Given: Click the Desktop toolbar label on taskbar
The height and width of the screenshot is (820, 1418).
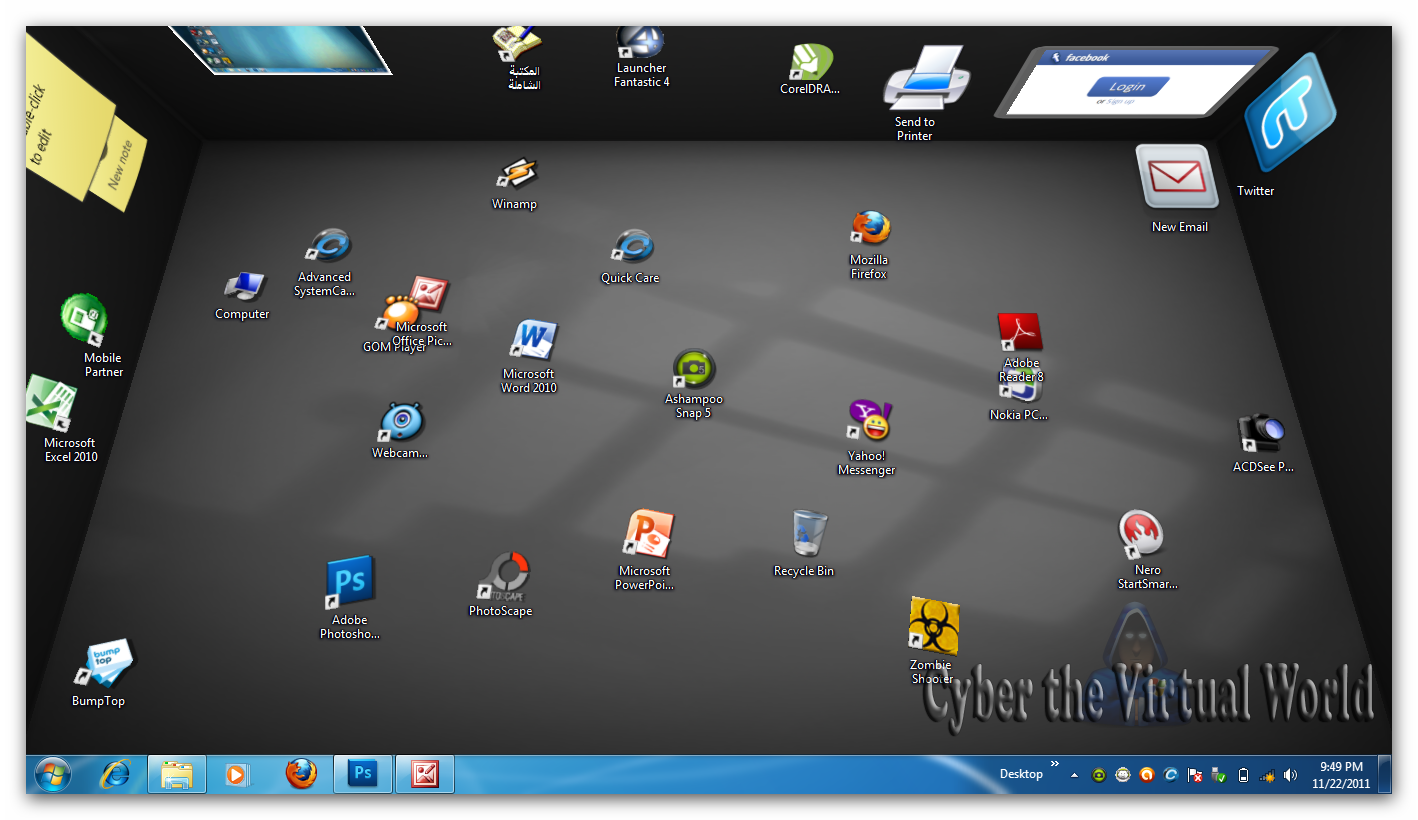Looking at the screenshot, I should pyautogui.click(x=1021, y=774).
